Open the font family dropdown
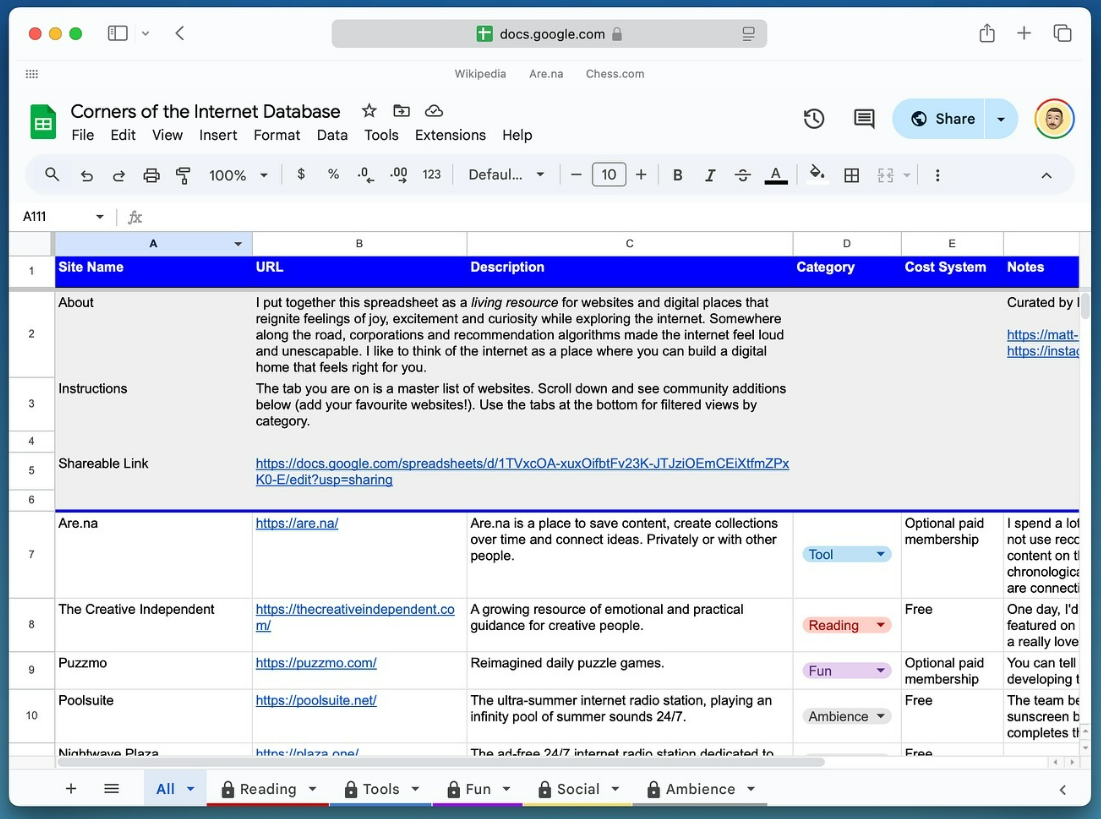 coord(506,174)
